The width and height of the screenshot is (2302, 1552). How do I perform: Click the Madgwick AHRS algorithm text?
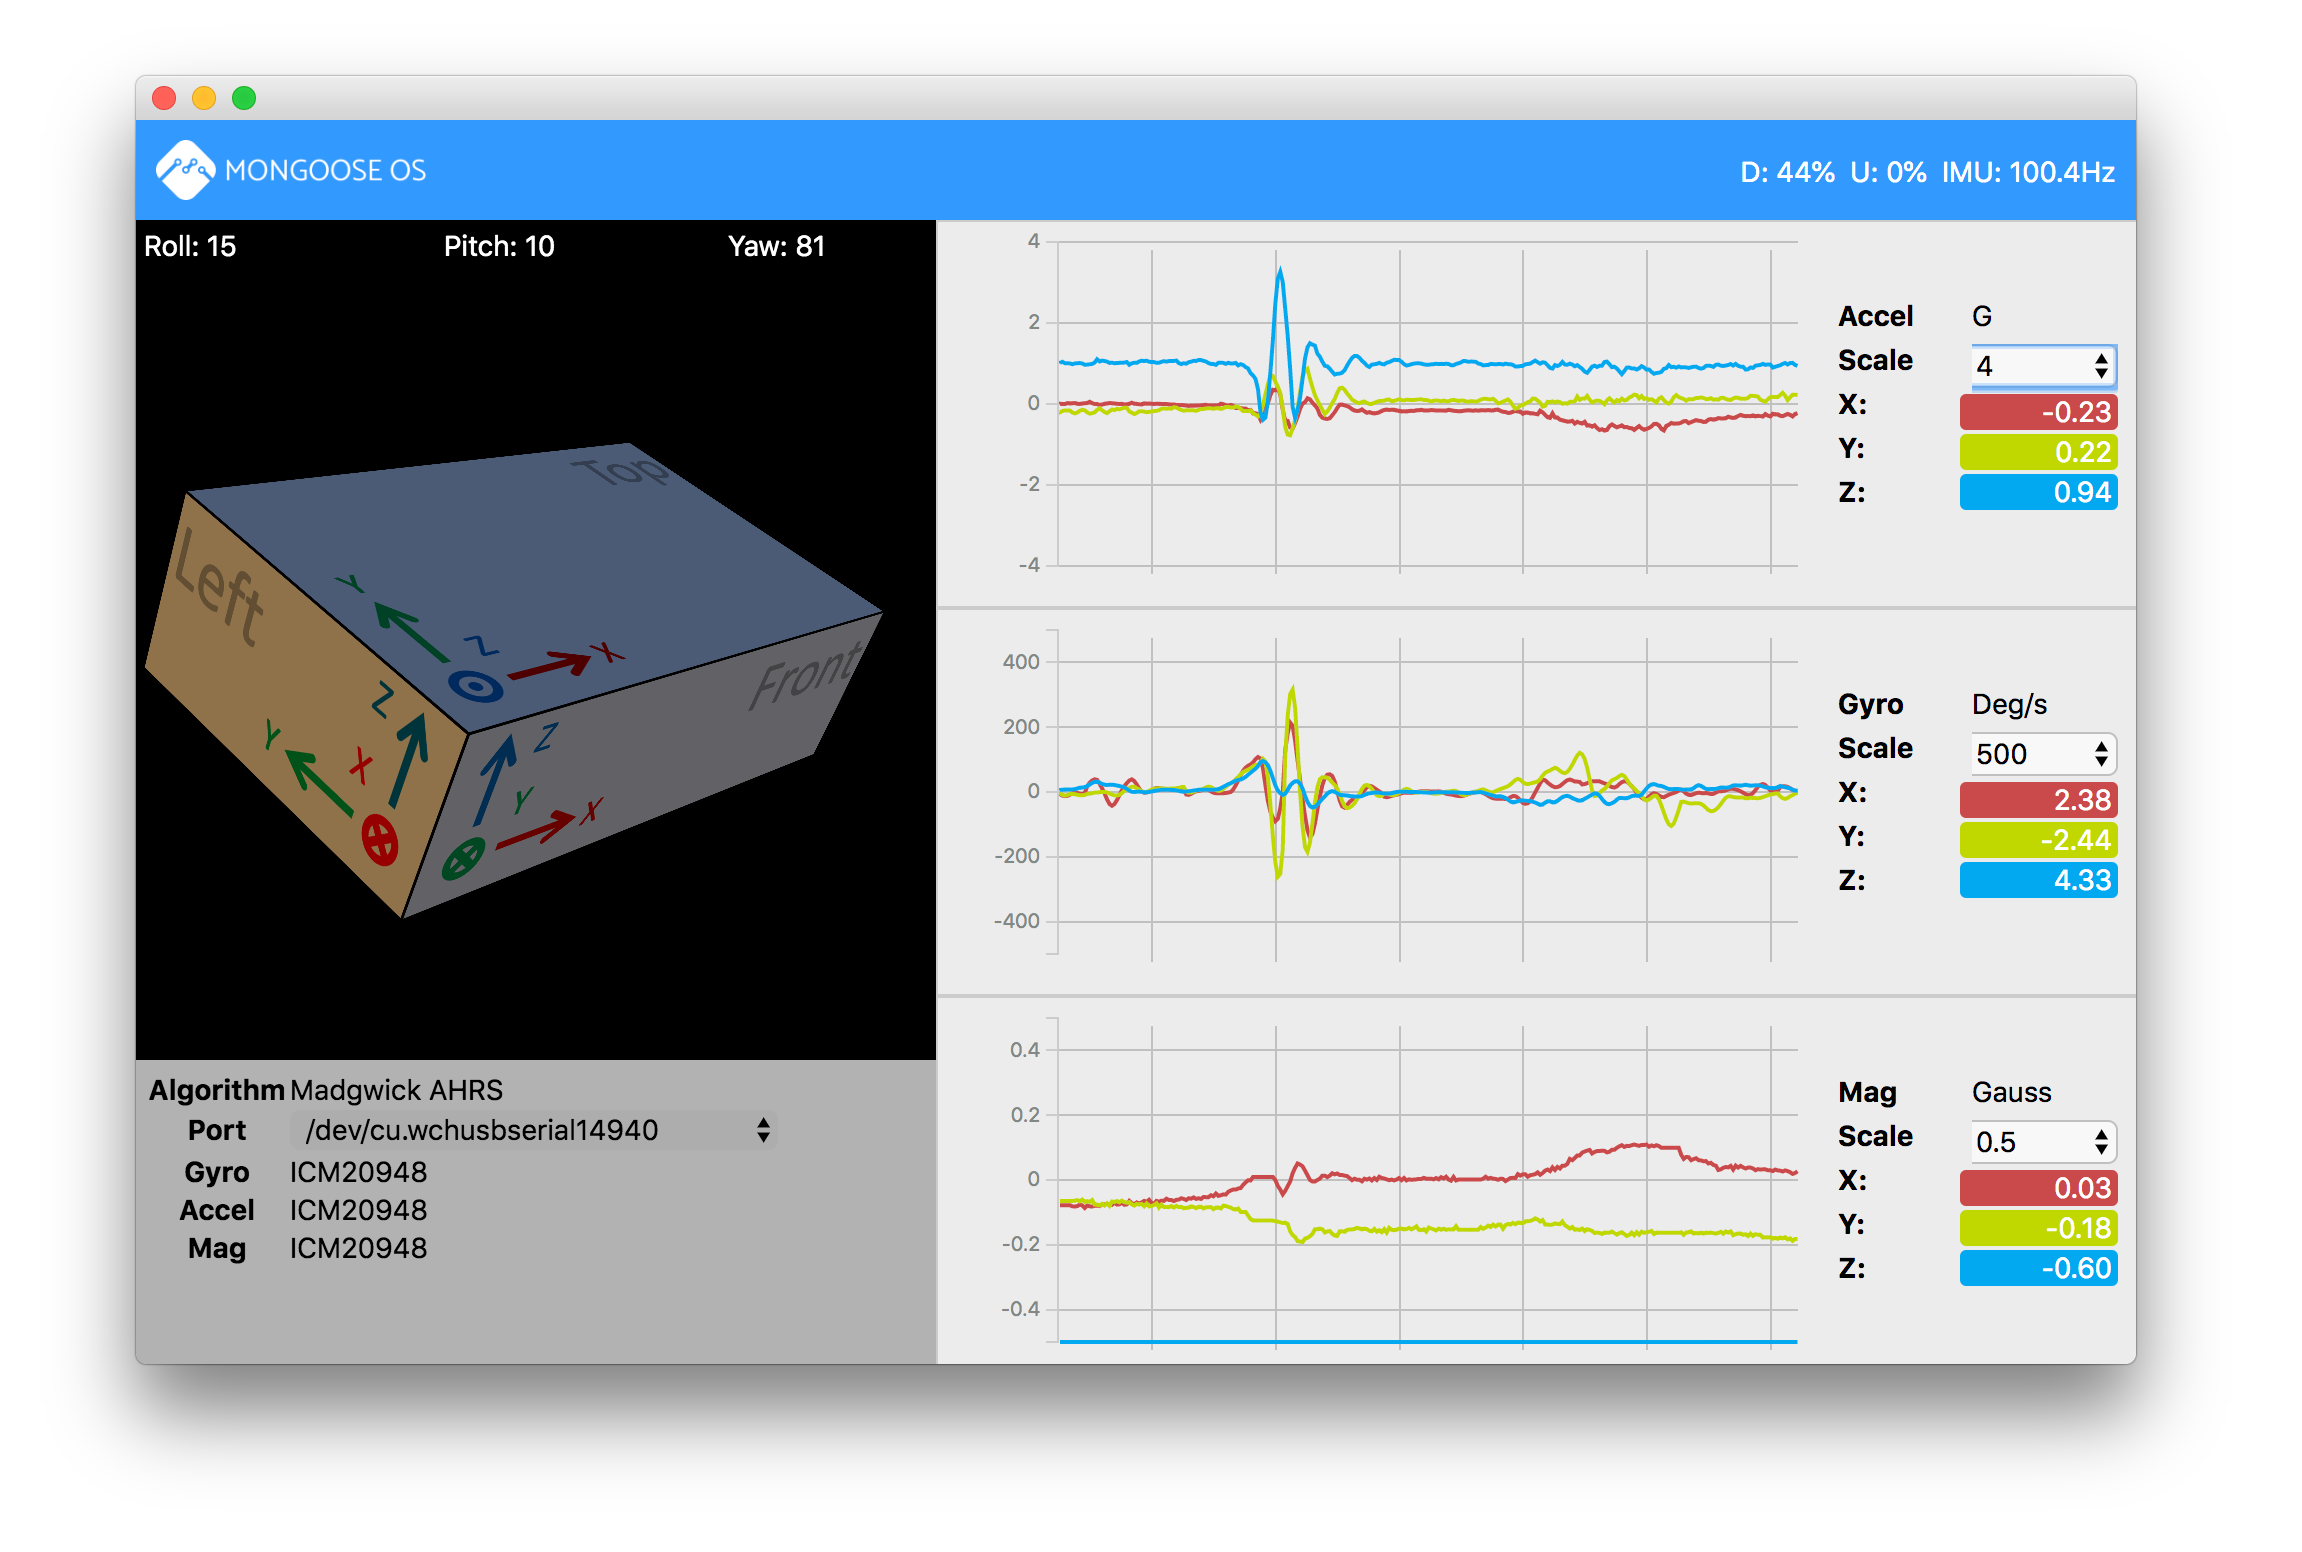tap(396, 1090)
